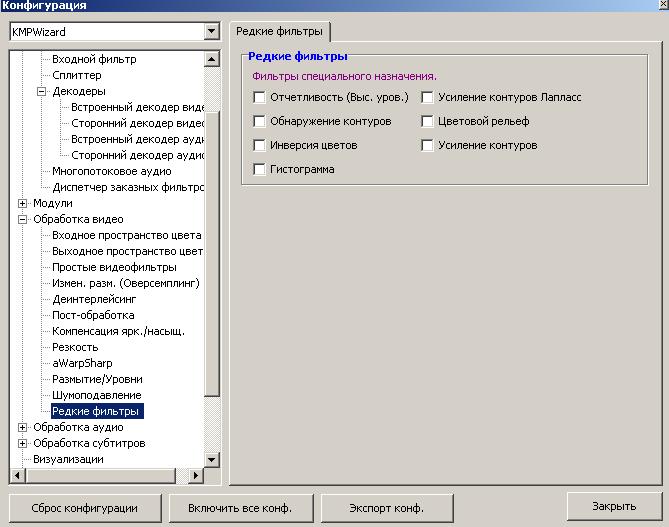Expand the Обработка аудио node

tap(23, 427)
